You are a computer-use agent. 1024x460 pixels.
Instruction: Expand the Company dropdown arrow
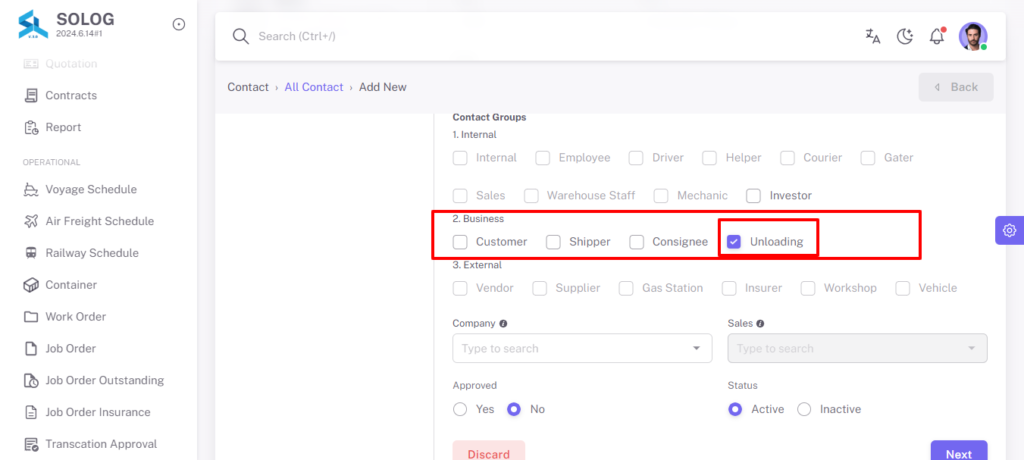[696, 348]
